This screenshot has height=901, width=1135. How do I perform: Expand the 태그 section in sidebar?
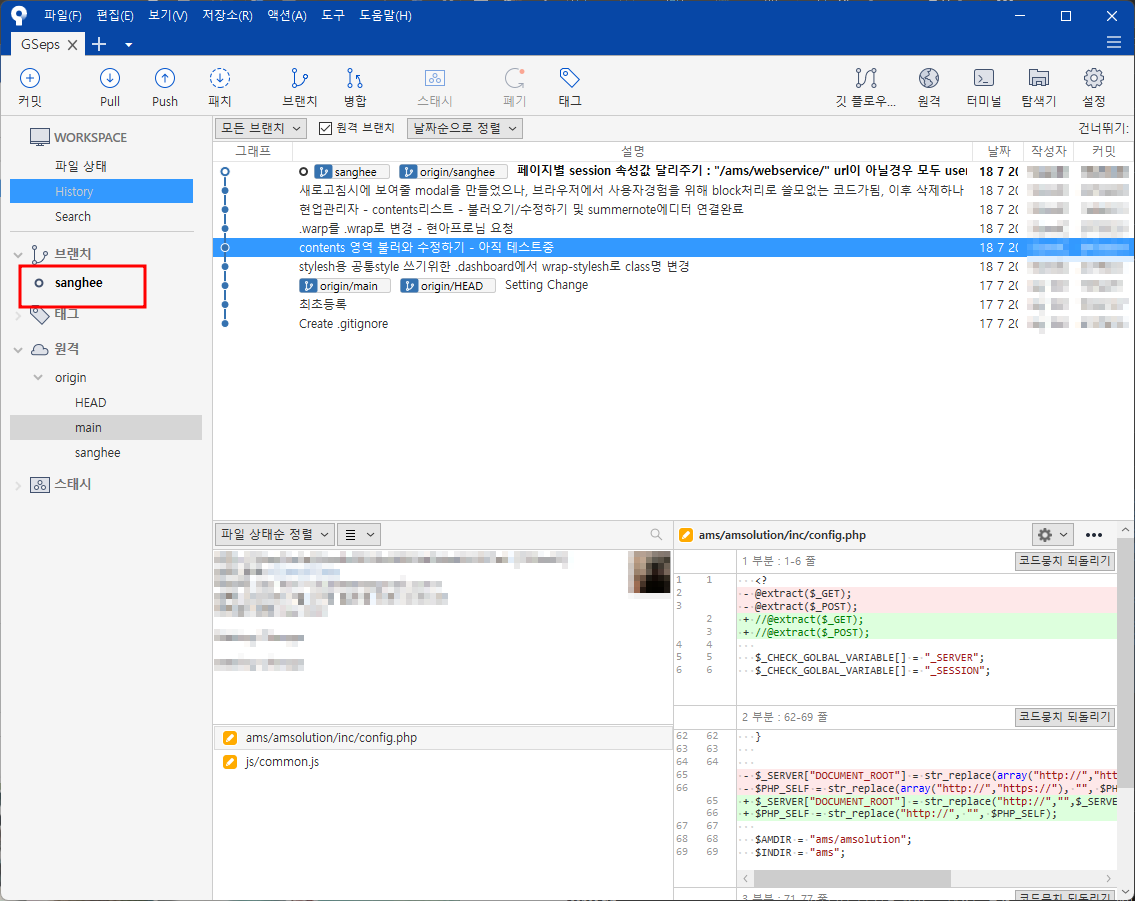click(18, 316)
